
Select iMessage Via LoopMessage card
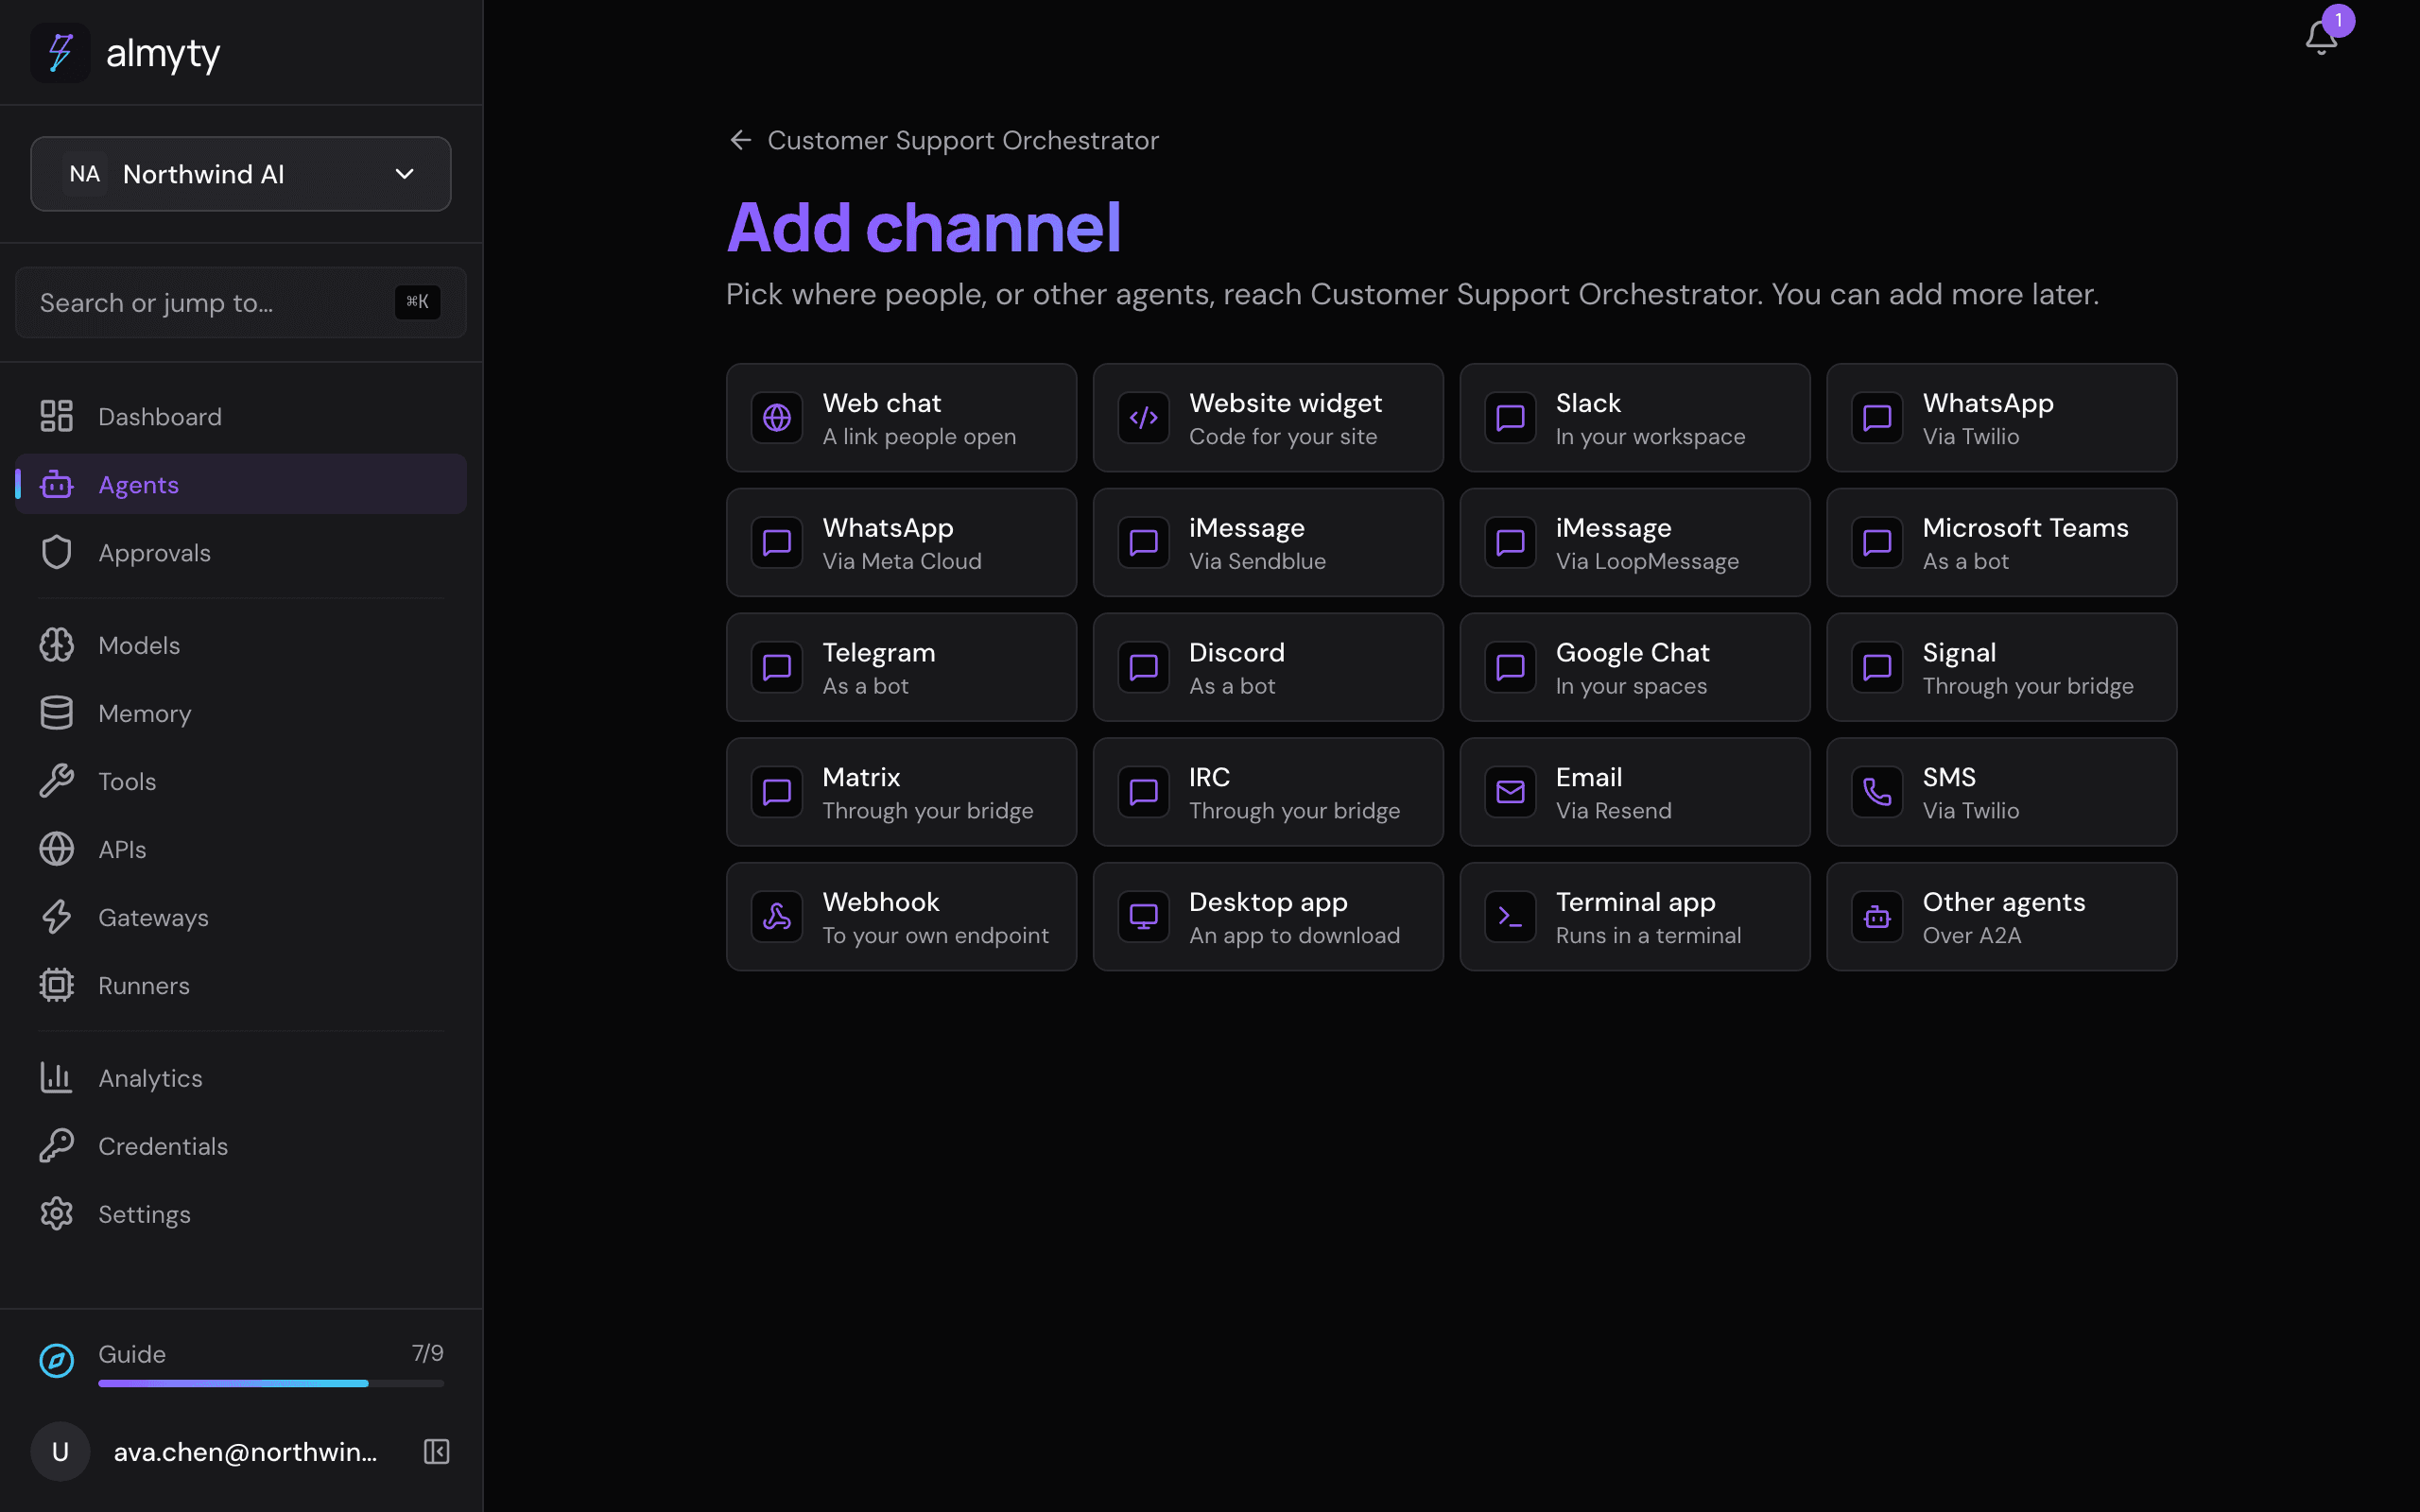pyautogui.click(x=1634, y=542)
